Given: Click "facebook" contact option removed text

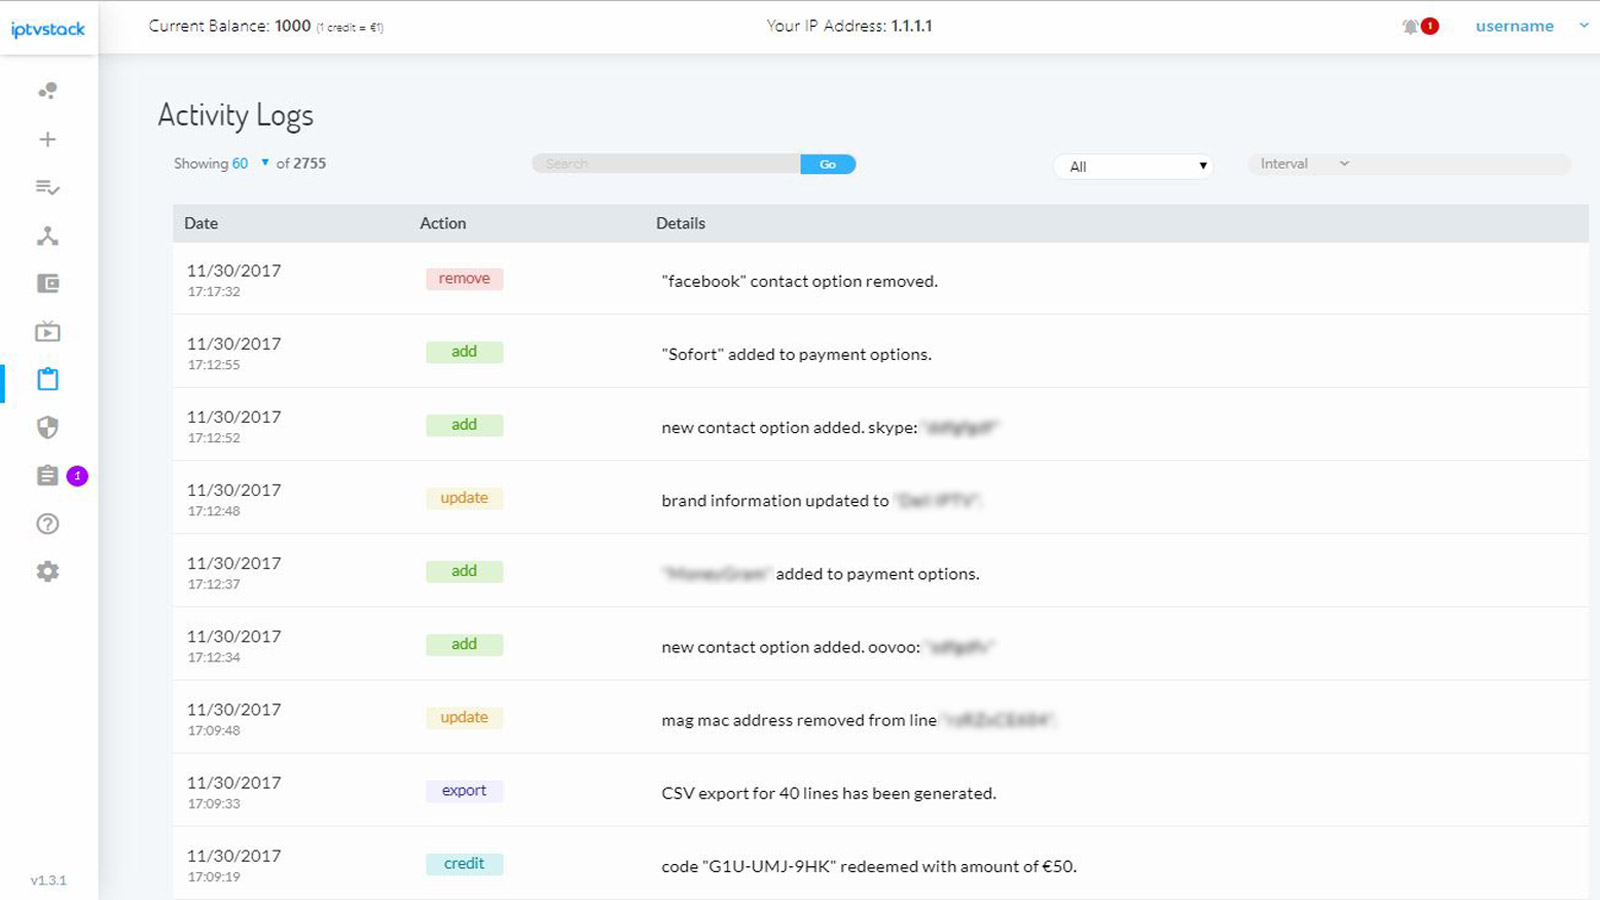Looking at the screenshot, I should pyautogui.click(x=800, y=281).
